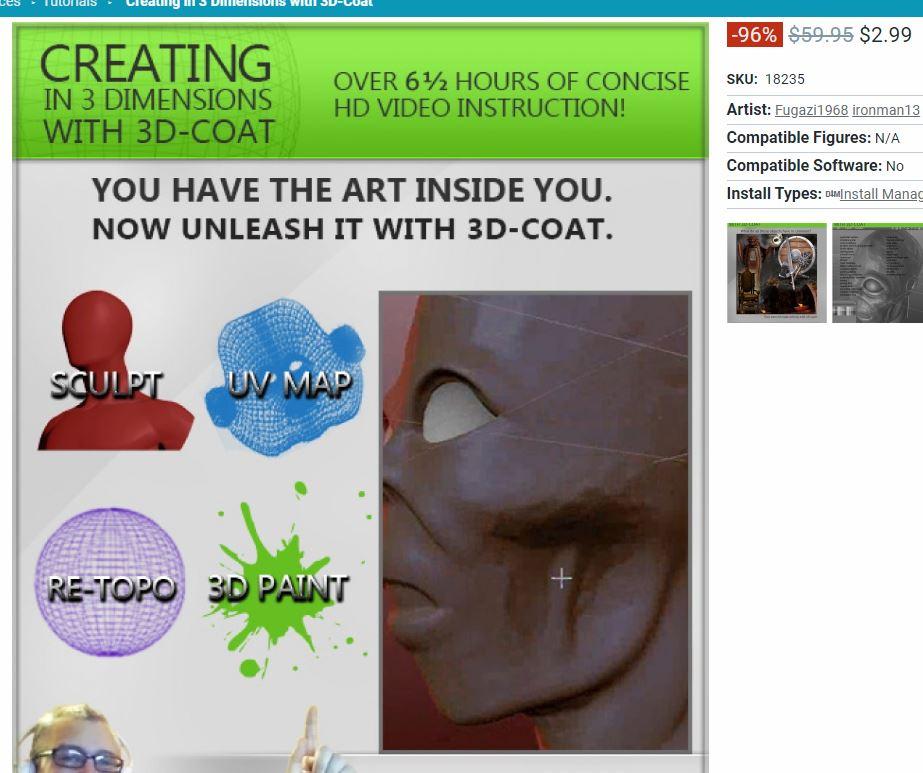Open the Tutorials breadcrumb link

pos(70,3)
